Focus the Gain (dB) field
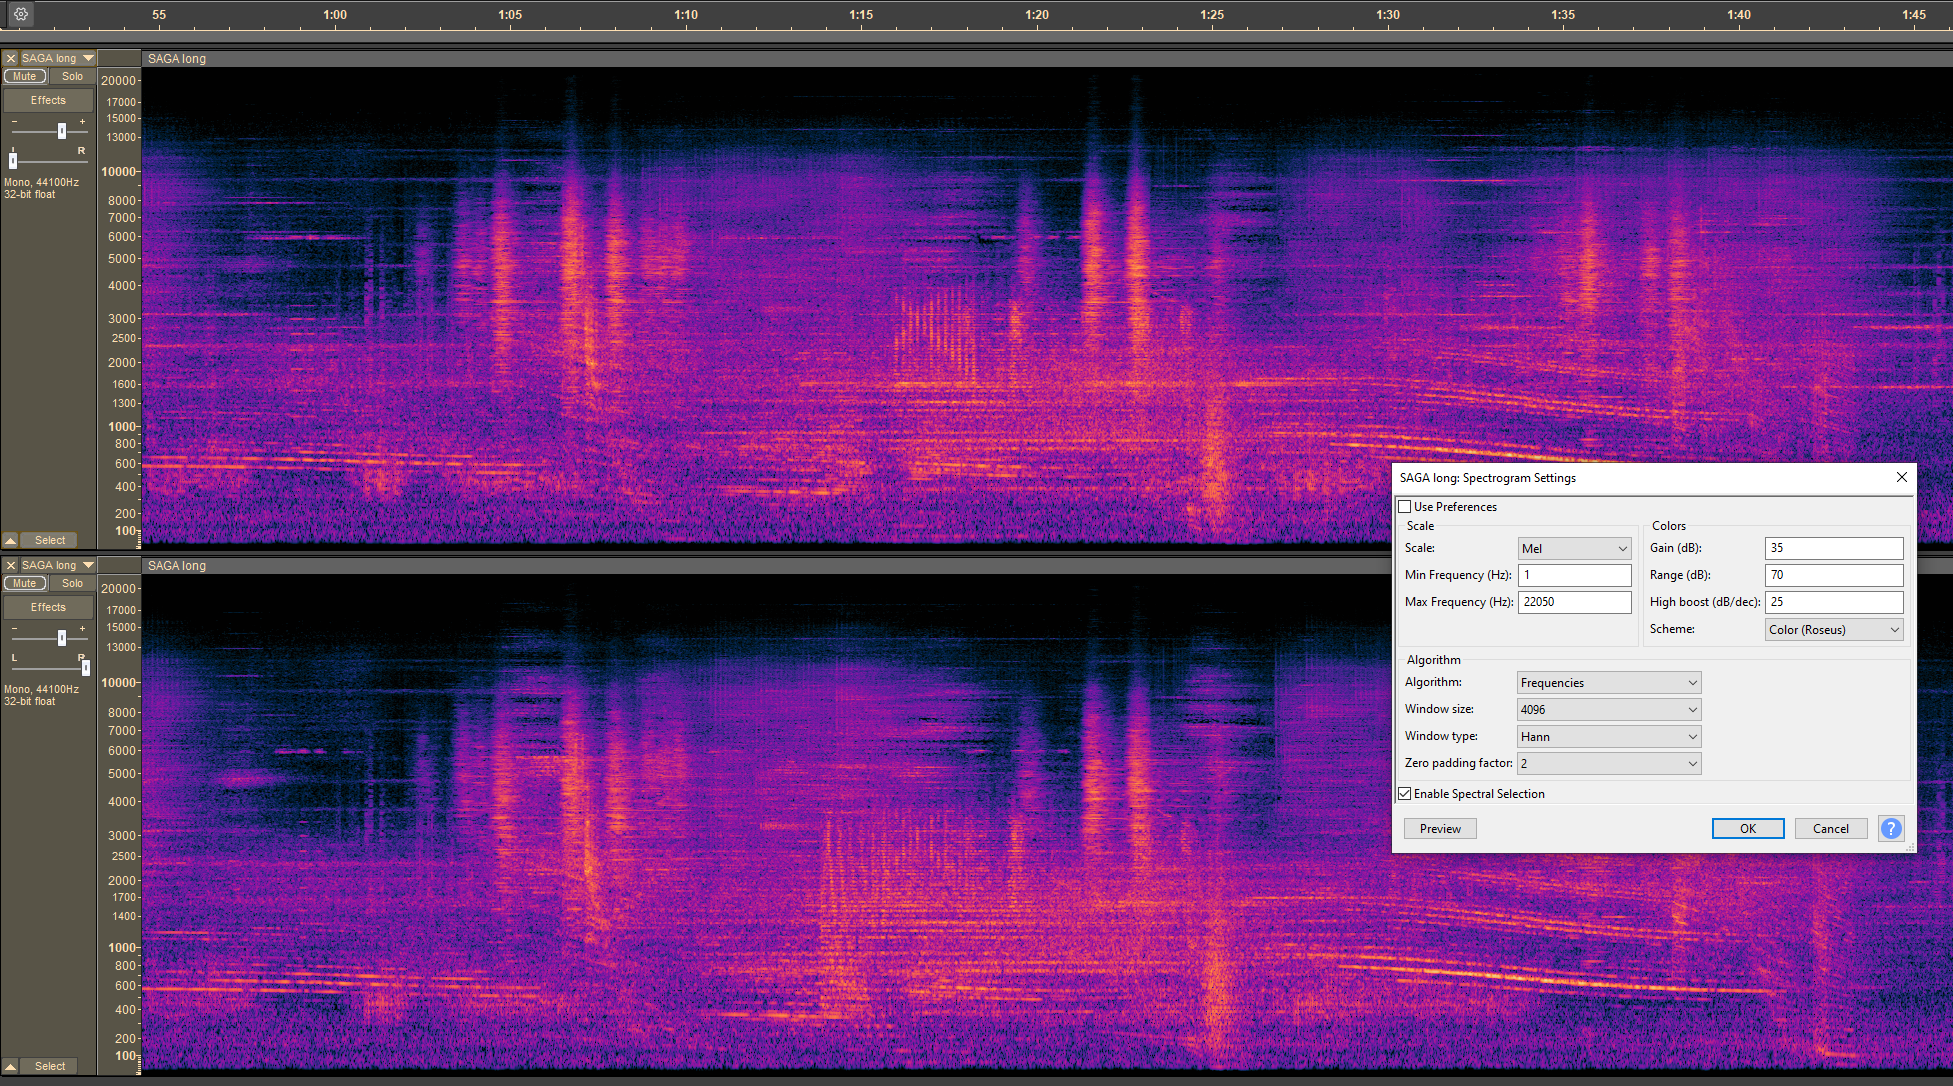This screenshot has height=1086, width=1953. point(1834,548)
